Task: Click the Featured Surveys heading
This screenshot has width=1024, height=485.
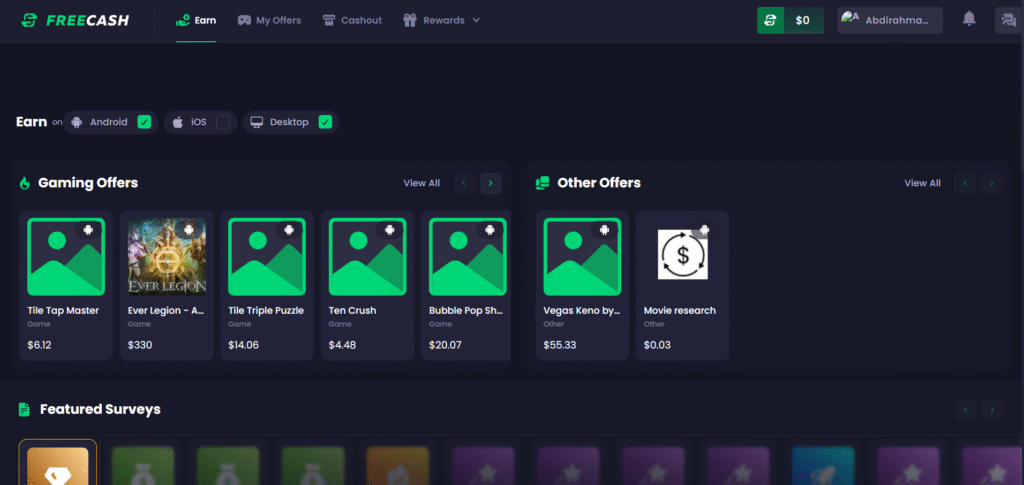Action: 101,409
